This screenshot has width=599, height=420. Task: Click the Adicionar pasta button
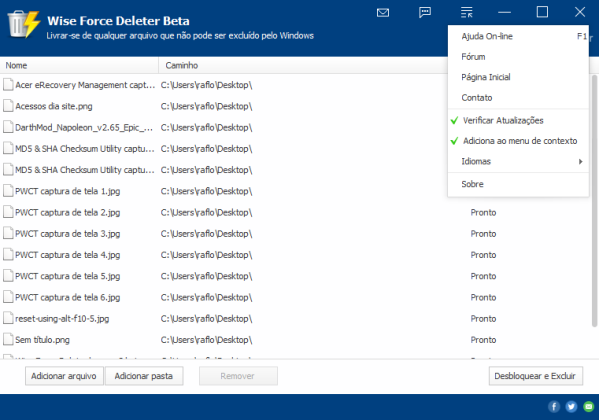tap(144, 376)
